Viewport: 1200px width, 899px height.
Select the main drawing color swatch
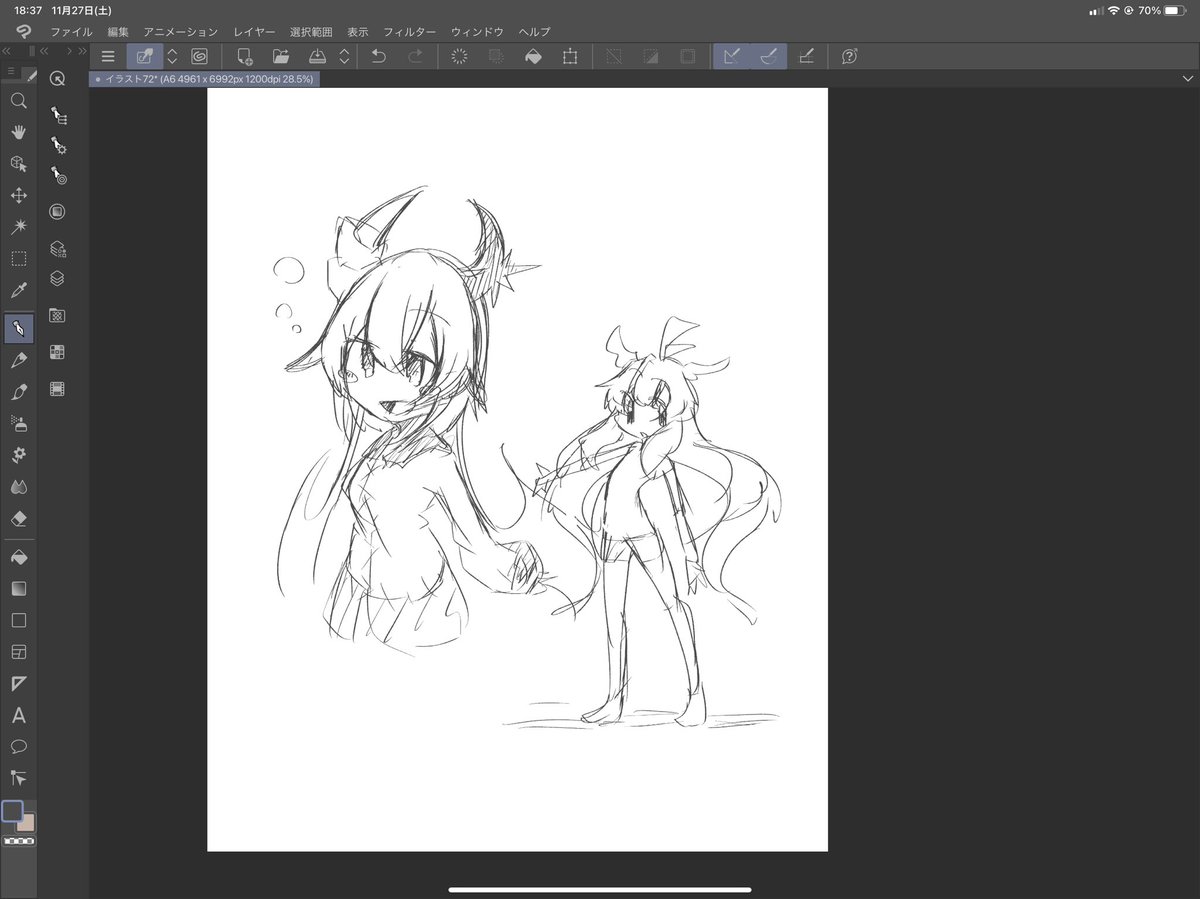coord(12,811)
